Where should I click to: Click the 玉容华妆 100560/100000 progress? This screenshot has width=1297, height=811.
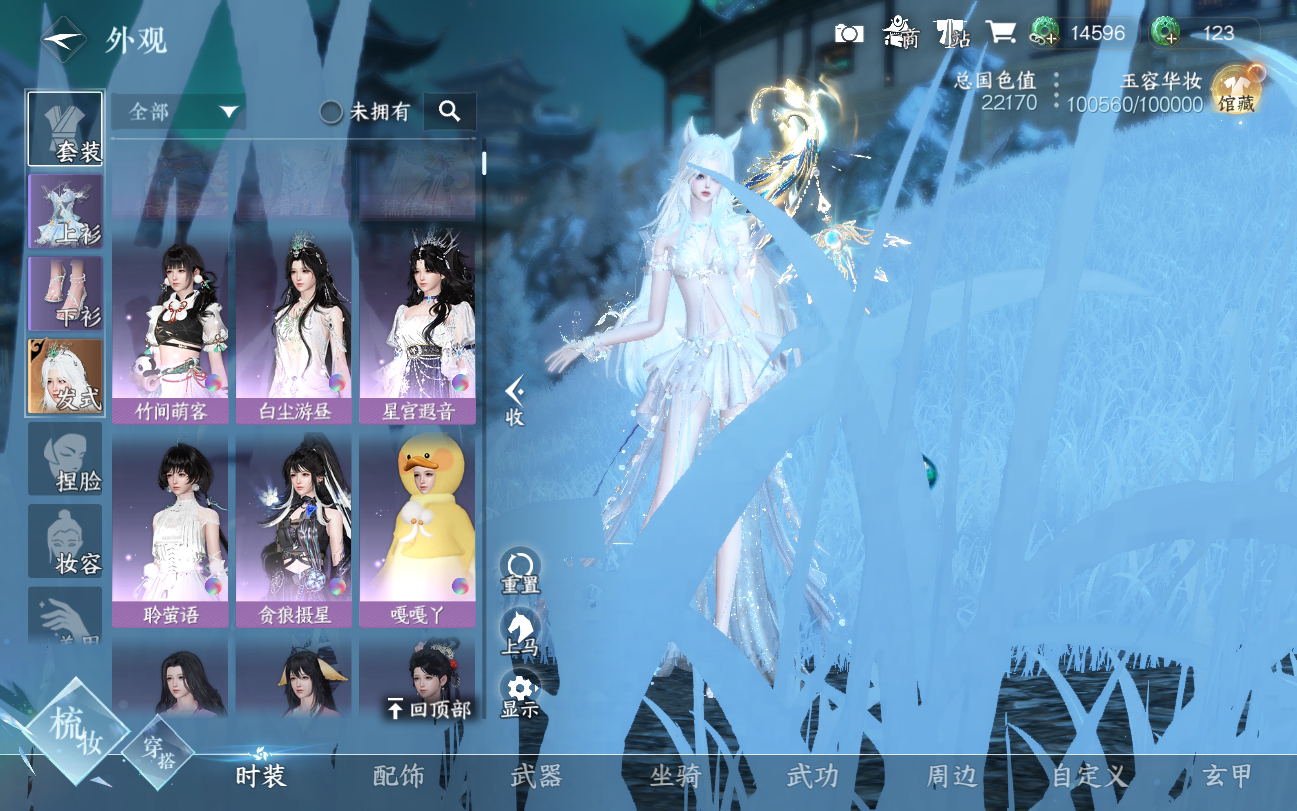point(1134,93)
